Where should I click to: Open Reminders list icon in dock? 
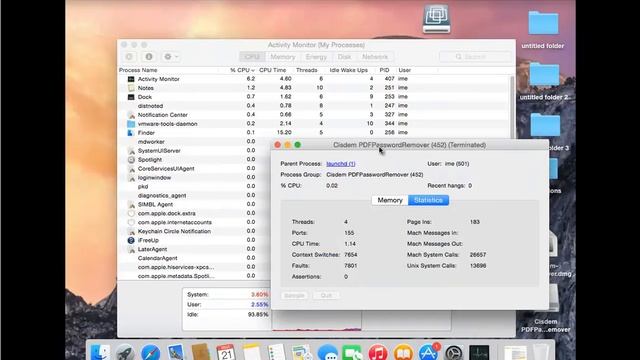click(276, 352)
